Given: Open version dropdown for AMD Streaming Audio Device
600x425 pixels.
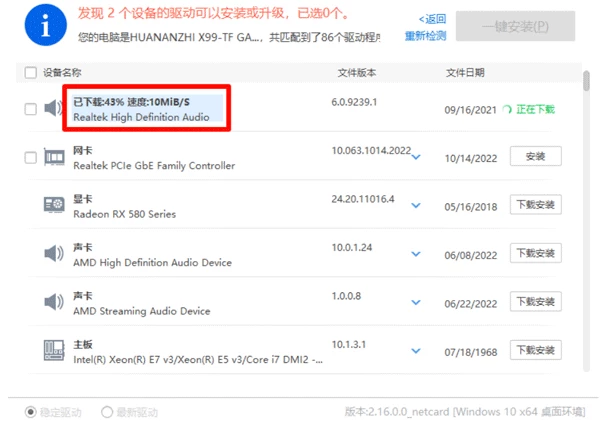Looking at the screenshot, I should 416,303.
